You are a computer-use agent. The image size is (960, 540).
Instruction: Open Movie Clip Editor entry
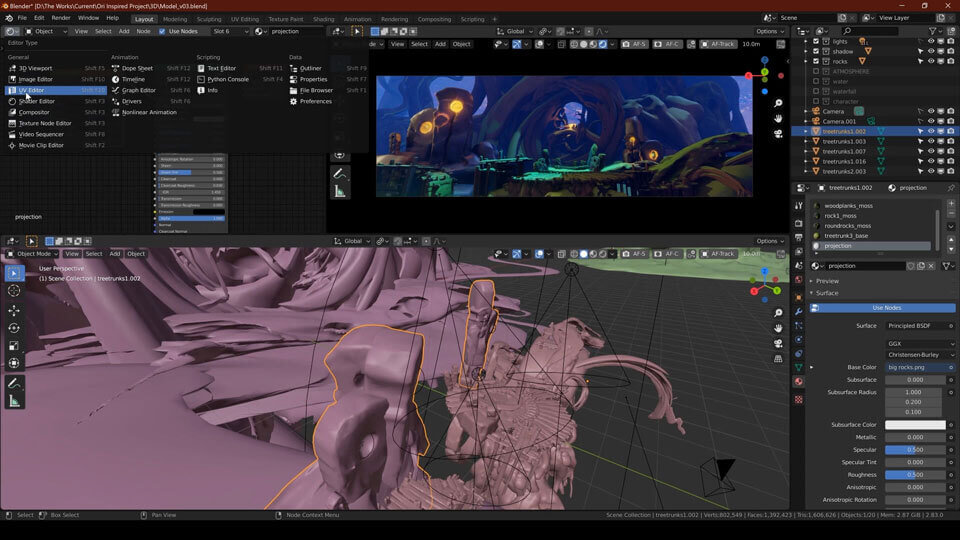pyautogui.click(x=56, y=145)
